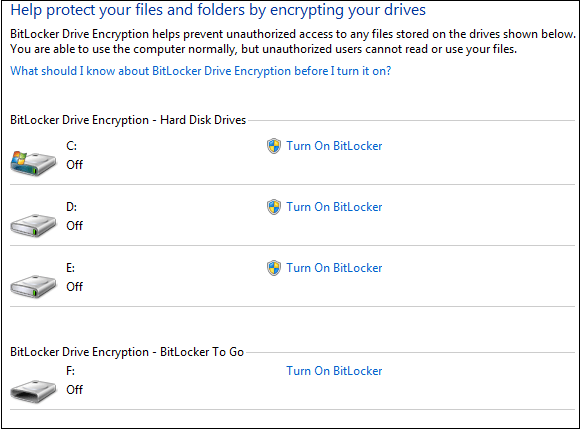Click the F: removable drive icon

[x=33, y=391]
